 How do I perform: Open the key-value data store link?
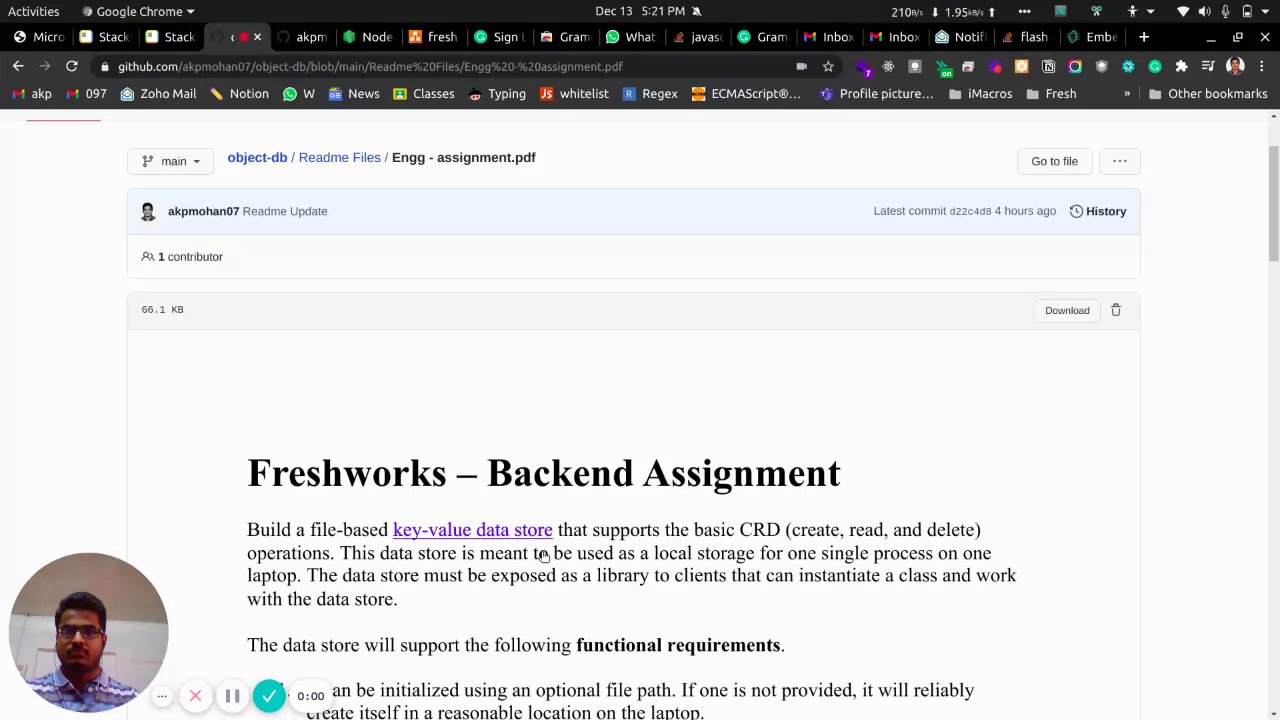(472, 530)
